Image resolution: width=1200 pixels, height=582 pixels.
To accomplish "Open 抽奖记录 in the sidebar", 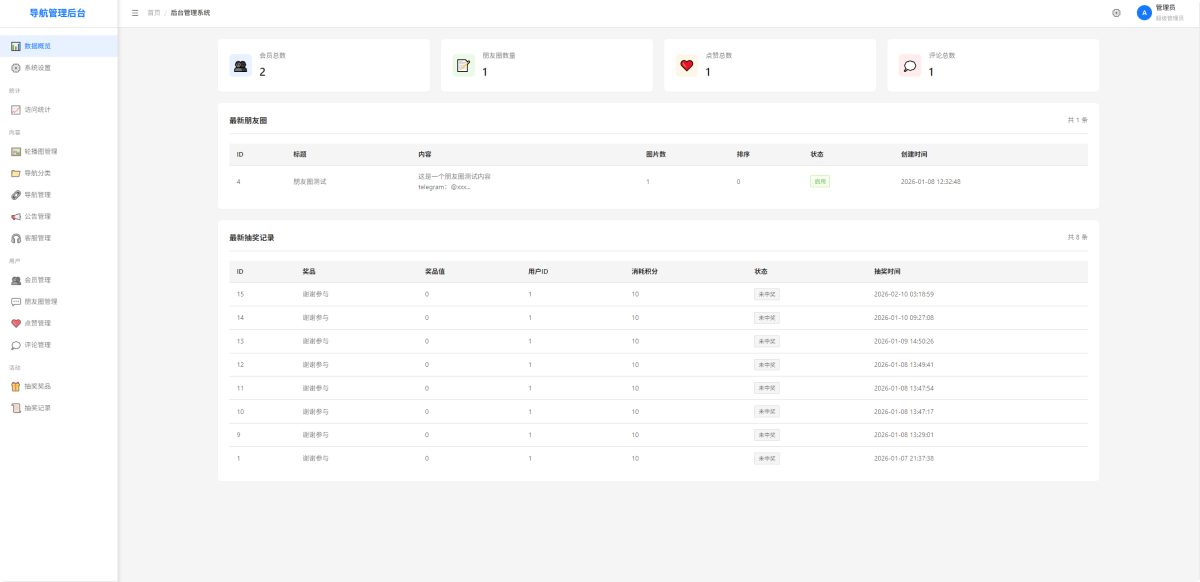I will (58, 408).
